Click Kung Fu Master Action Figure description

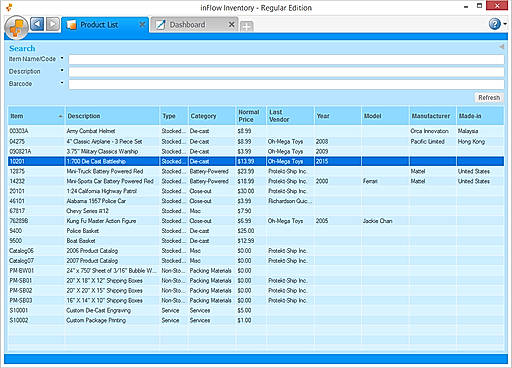(101, 221)
